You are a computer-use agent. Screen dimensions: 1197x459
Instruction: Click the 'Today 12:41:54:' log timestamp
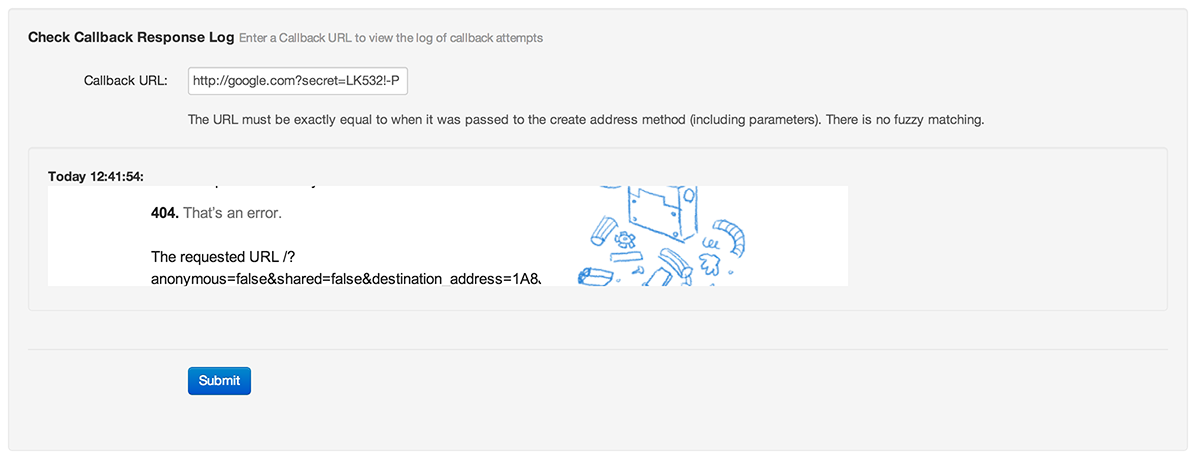(x=96, y=176)
